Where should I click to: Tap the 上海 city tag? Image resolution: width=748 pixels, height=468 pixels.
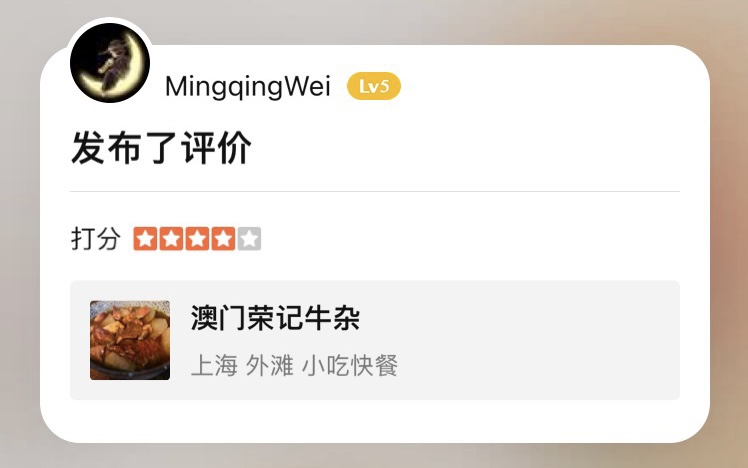pyautogui.click(x=214, y=366)
